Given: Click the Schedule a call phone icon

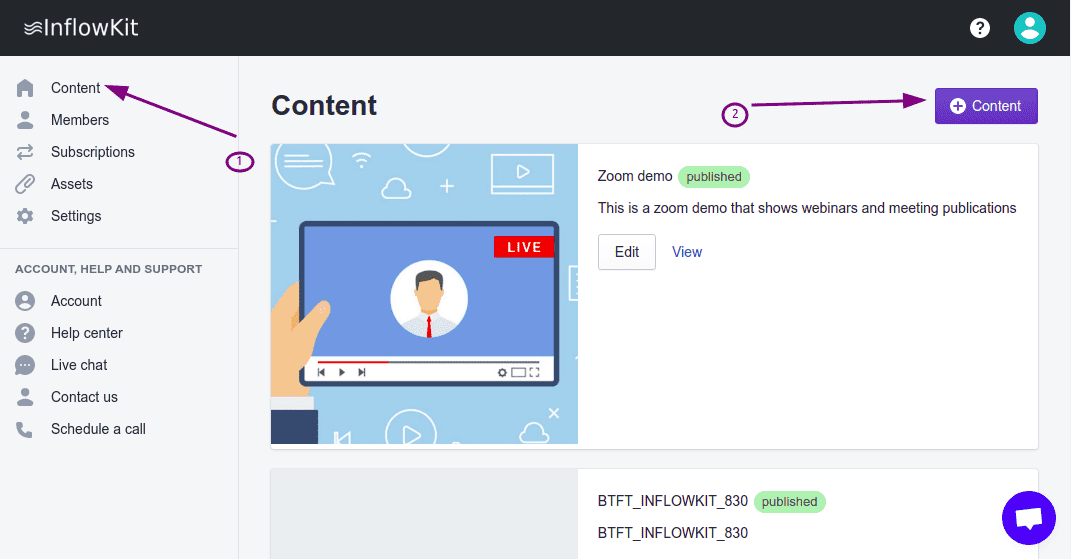Looking at the screenshot, I should pyautogui.click(x=25, y=429).
